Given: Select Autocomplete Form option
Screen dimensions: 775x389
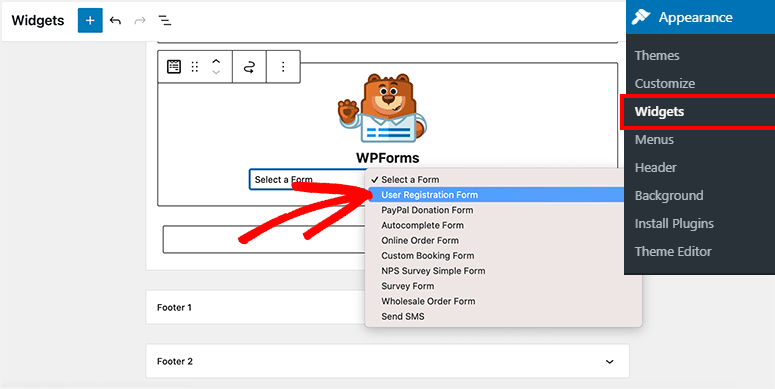Looking at the screenshot, I should pyautogui.click(x=503, y=225).
